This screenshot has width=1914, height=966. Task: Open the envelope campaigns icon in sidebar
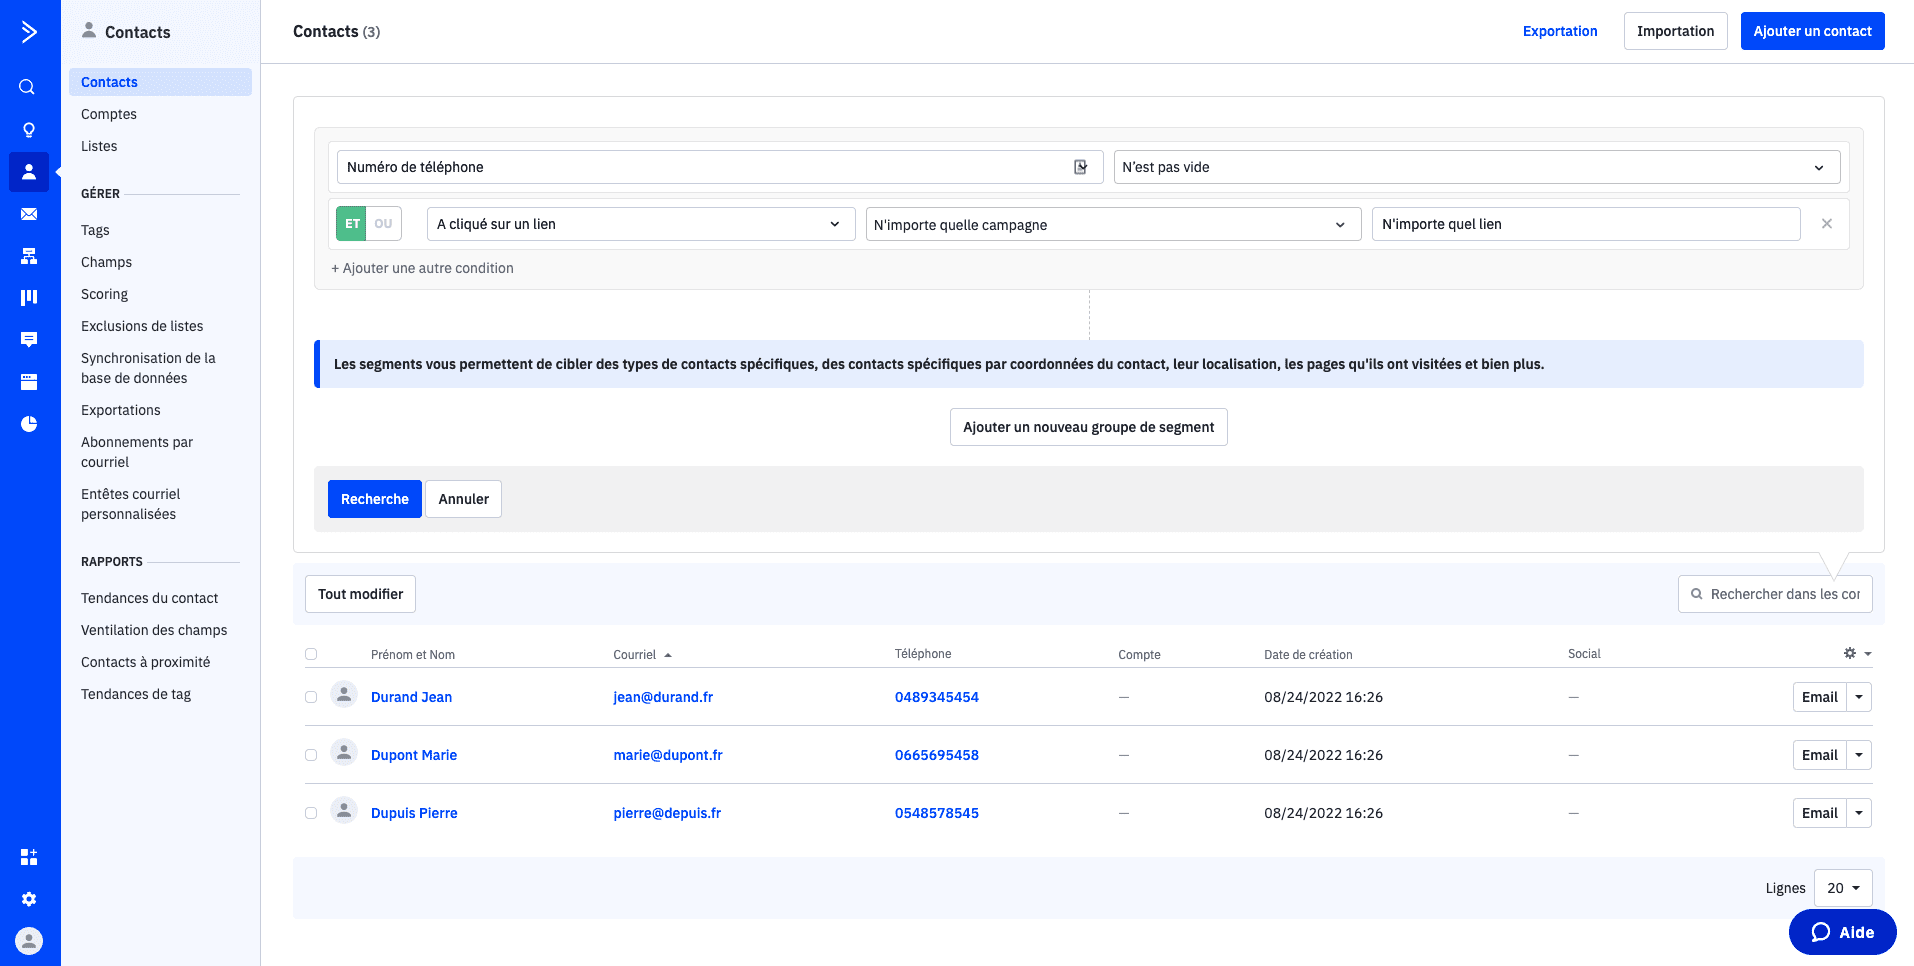click(28, 214)
